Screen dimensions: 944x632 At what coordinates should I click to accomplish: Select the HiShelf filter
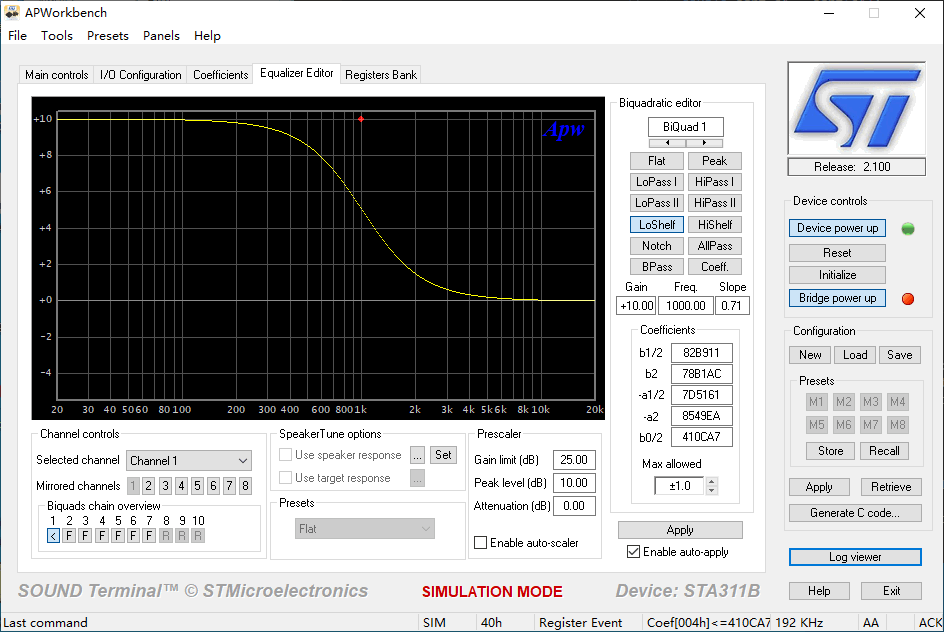(715, 225)
